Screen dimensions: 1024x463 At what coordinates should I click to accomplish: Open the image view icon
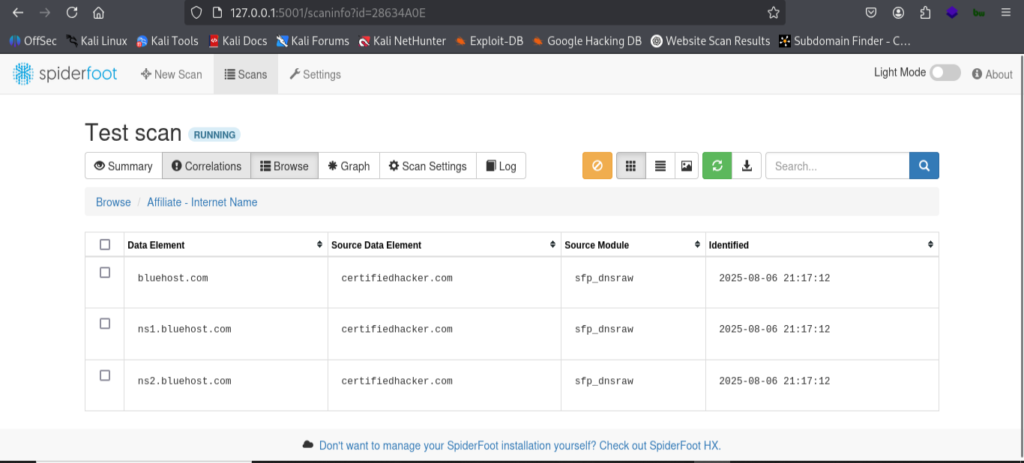click(x=686, y=166)
